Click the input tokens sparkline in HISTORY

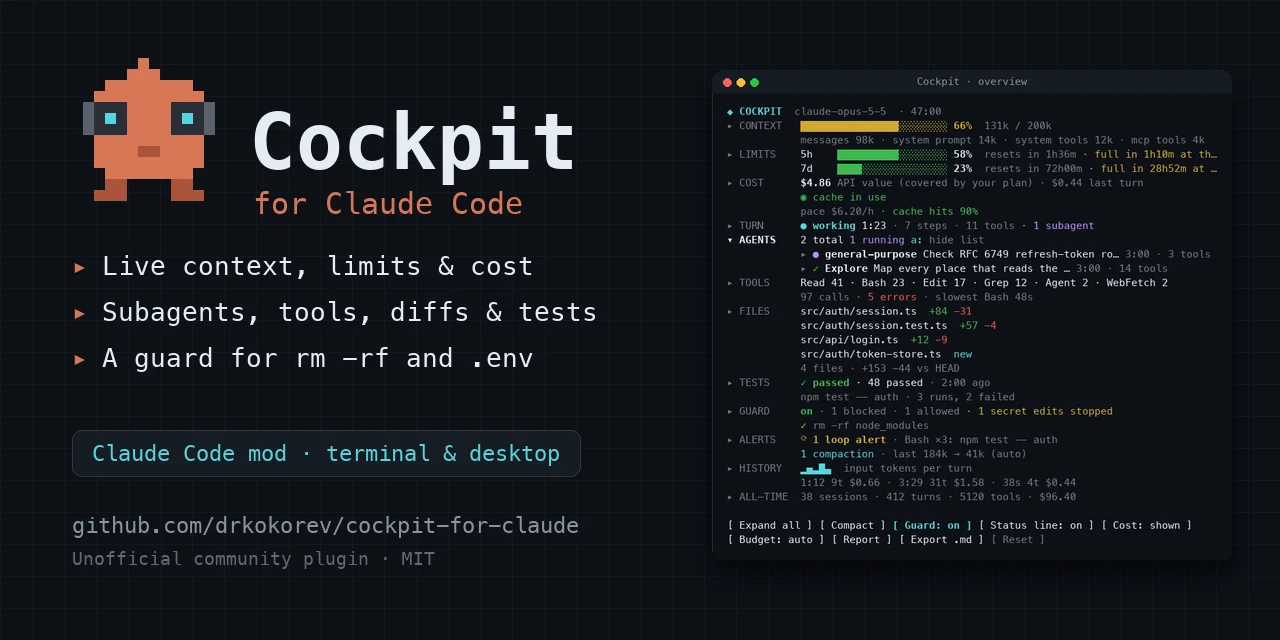816,468
